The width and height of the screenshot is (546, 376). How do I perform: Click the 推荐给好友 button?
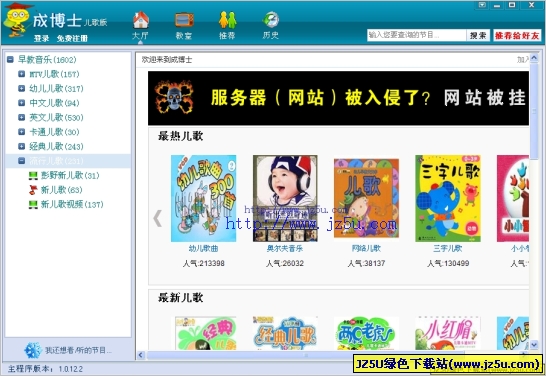click(x=517, y=35)
